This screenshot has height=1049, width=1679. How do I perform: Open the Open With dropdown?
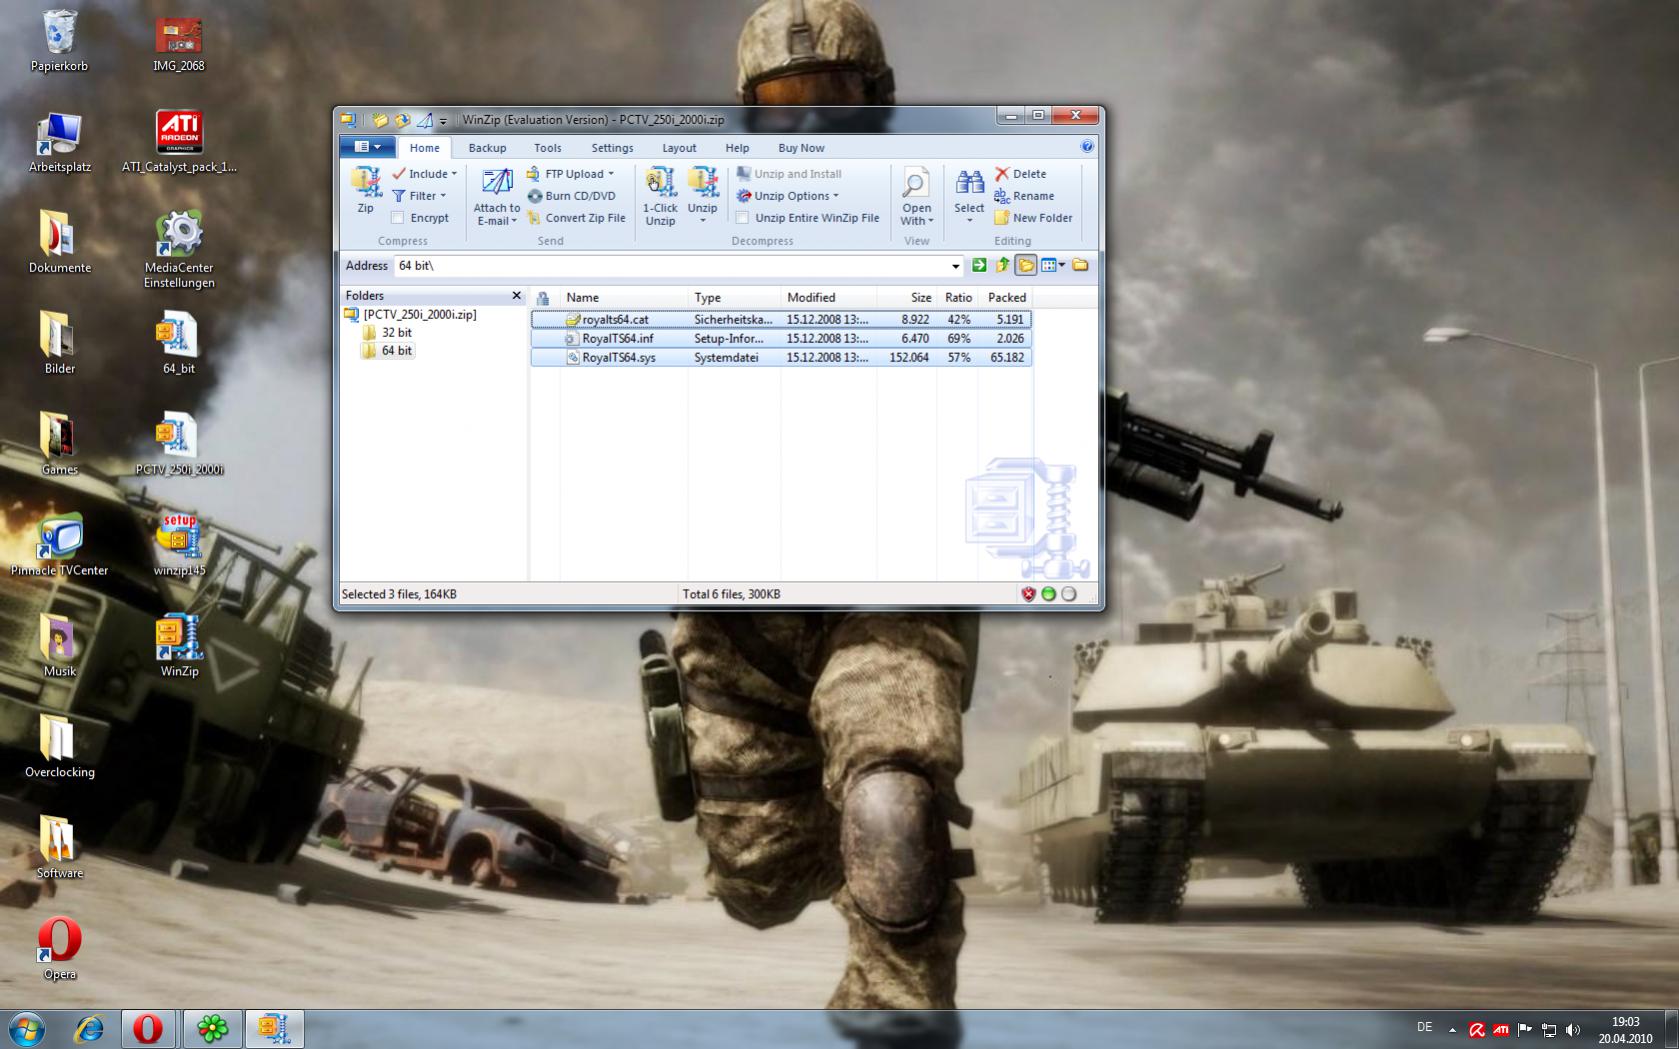click(x=916, y=197)
